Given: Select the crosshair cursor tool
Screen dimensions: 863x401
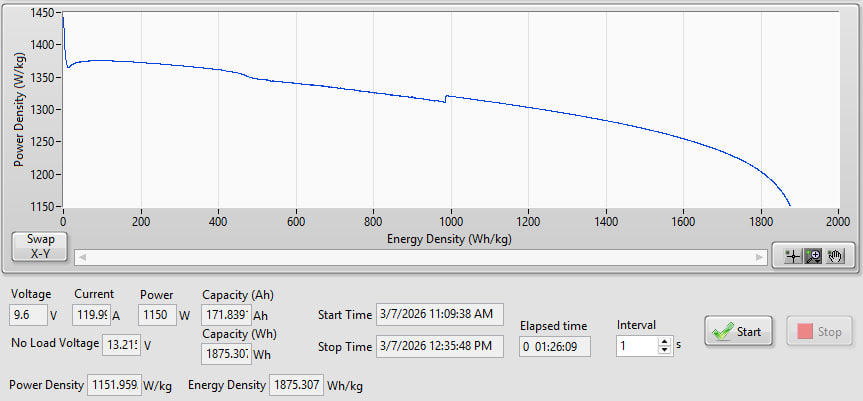Looking at the screenshot, I should (795, 256).
